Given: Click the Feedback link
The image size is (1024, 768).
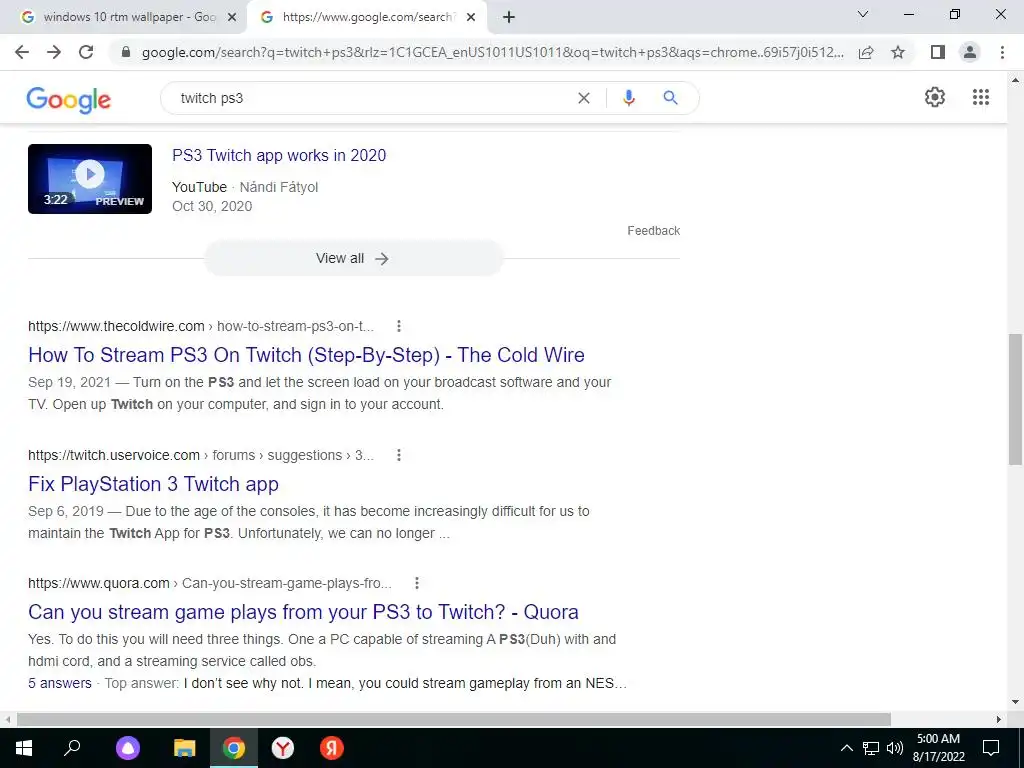Looking at the screenshot, I should coord(654,231).
